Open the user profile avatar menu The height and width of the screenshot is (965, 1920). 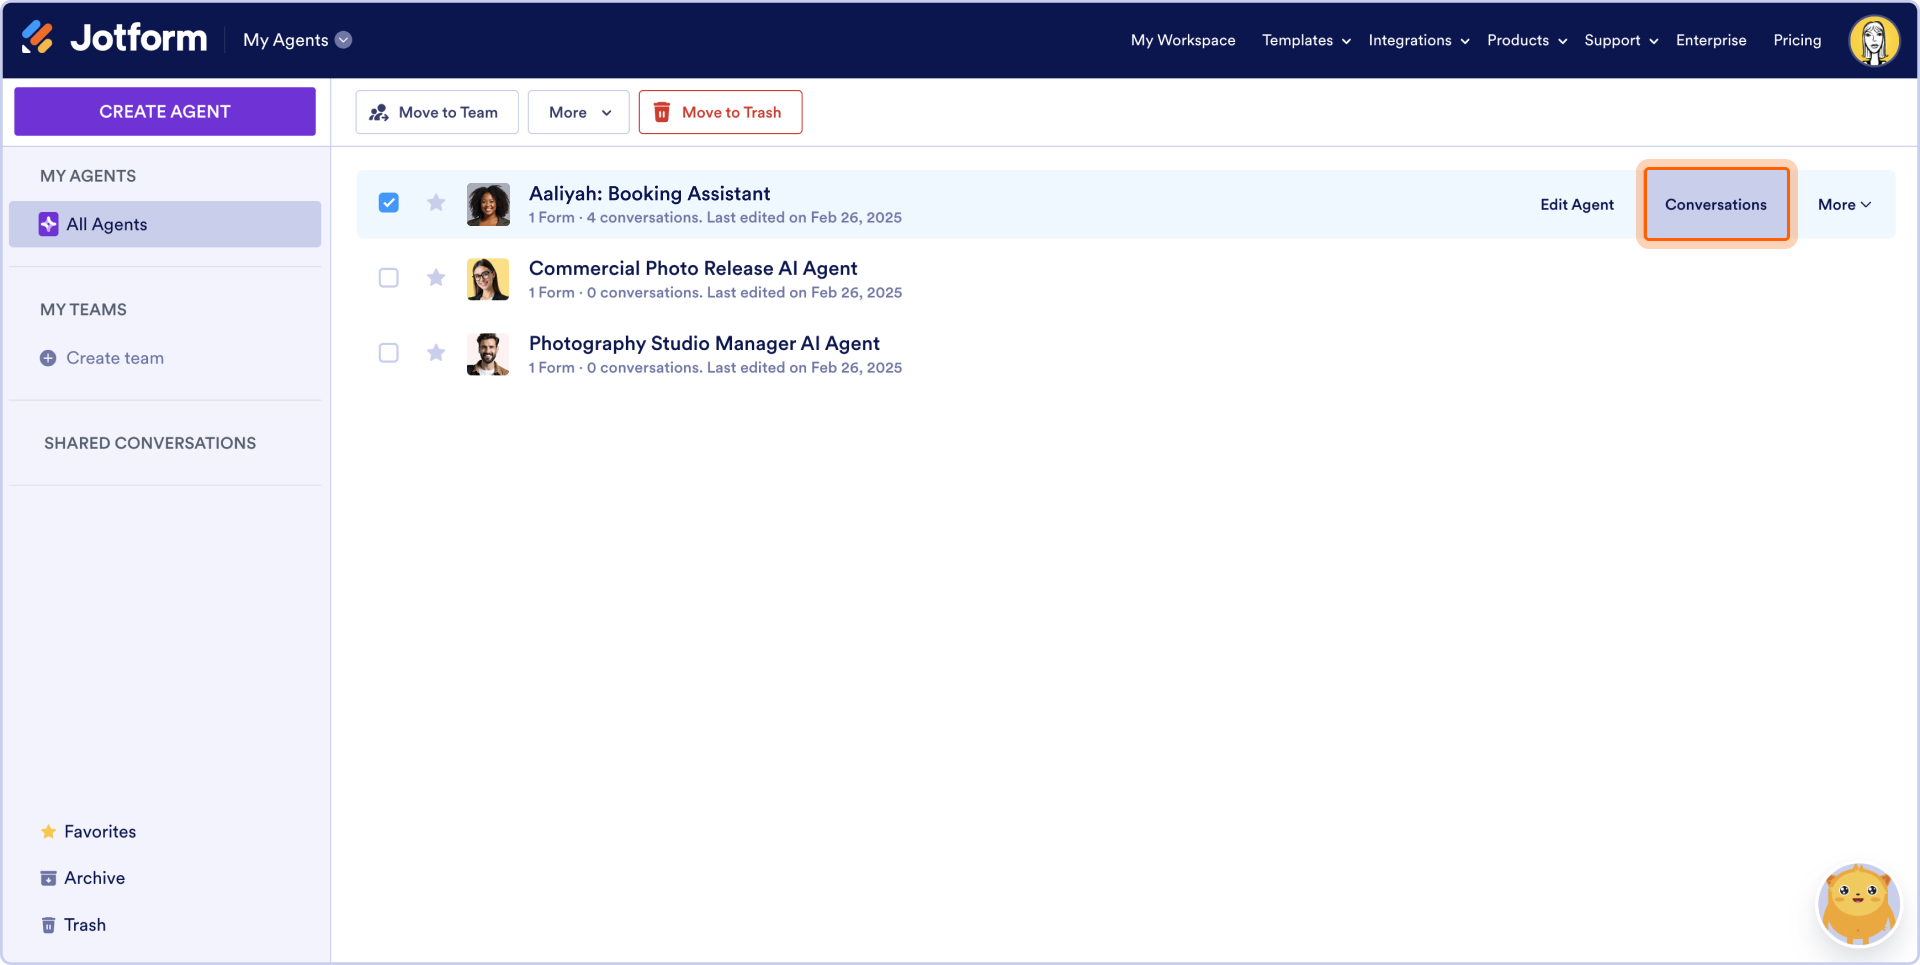(x=1874, y=40)
